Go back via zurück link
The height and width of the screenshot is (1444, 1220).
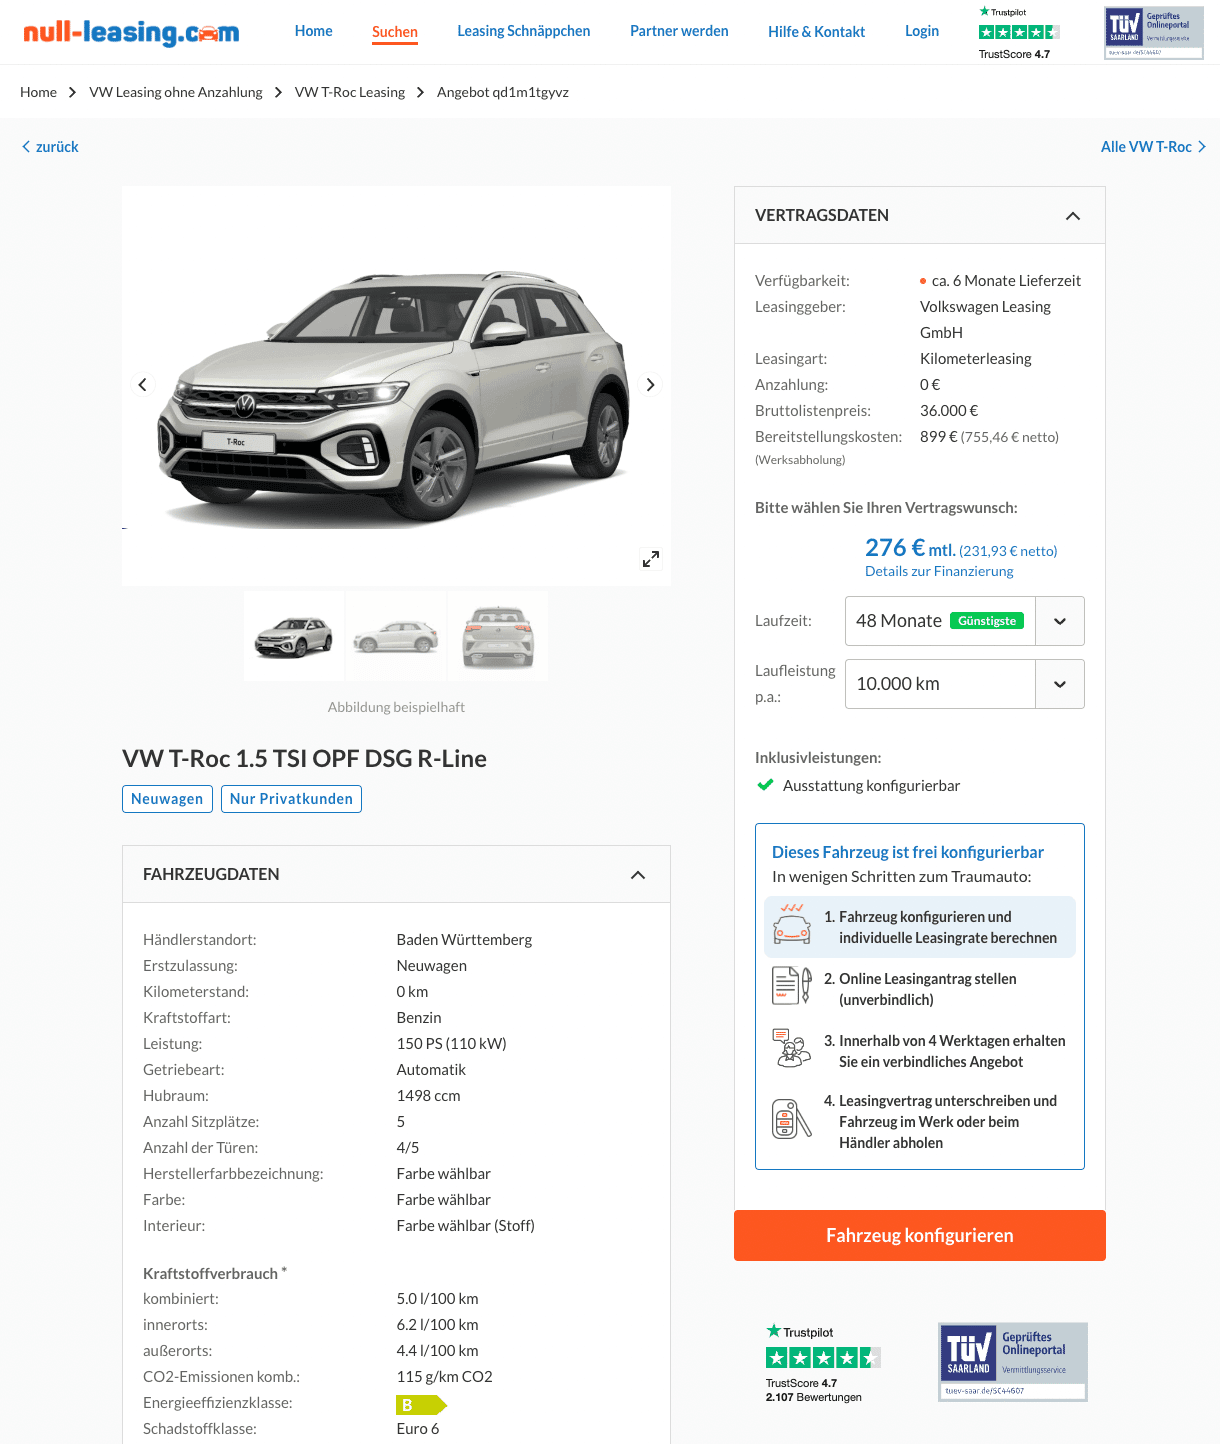coord(50,147)
